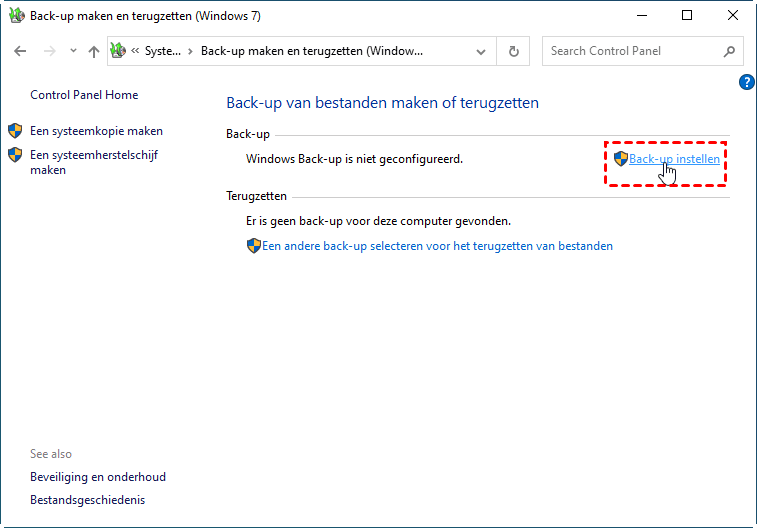Click 'Er is geen back-up voor deze computer gevonden.'
The height and width of the screenshot is (528, 757).
tap(378, 221)
